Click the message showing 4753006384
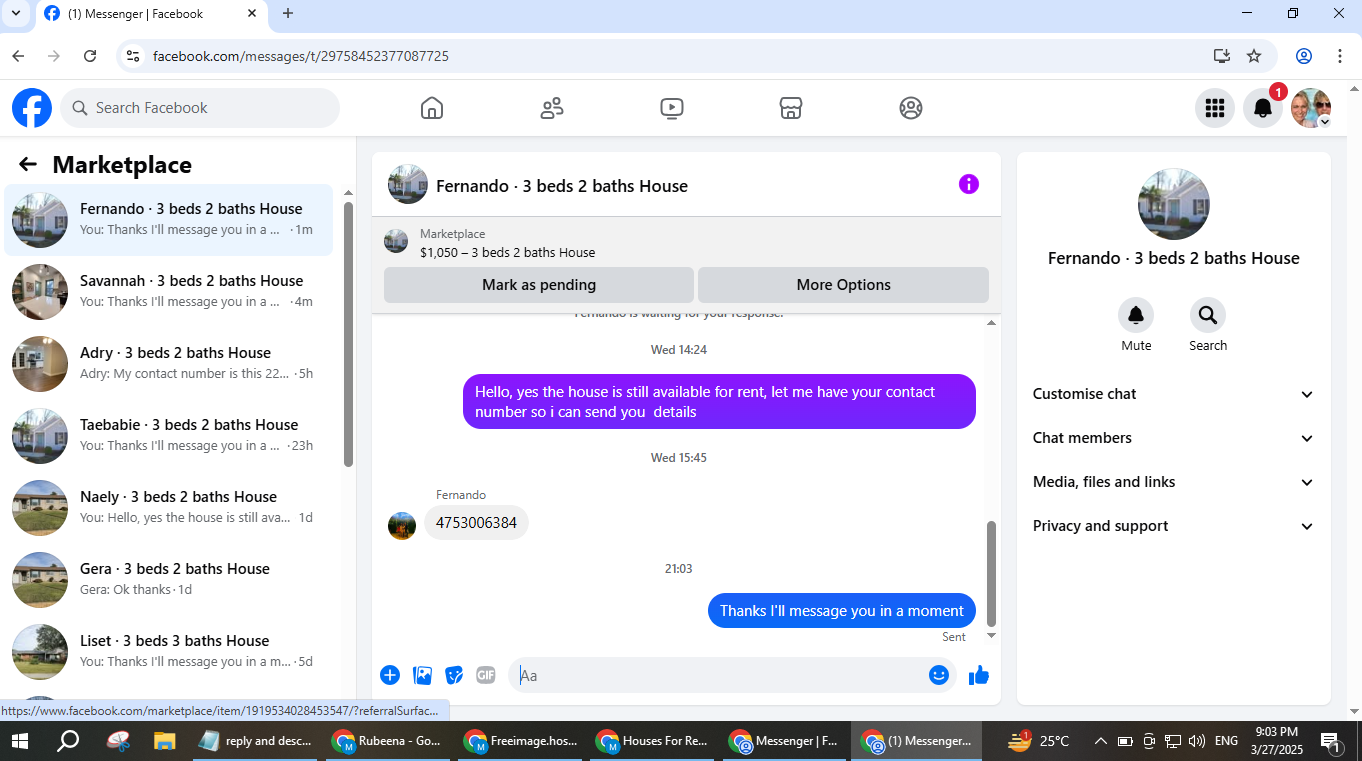Viewport: 1362px width, 761px height. coord(476,523)
